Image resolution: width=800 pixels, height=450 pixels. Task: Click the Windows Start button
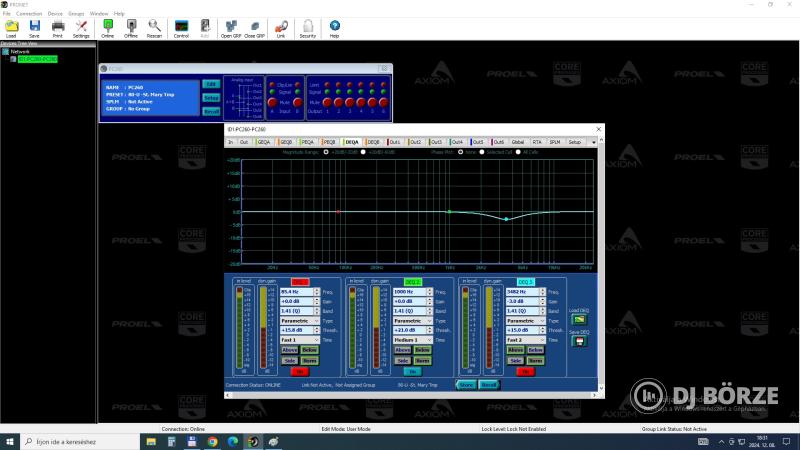click(10, 442)
